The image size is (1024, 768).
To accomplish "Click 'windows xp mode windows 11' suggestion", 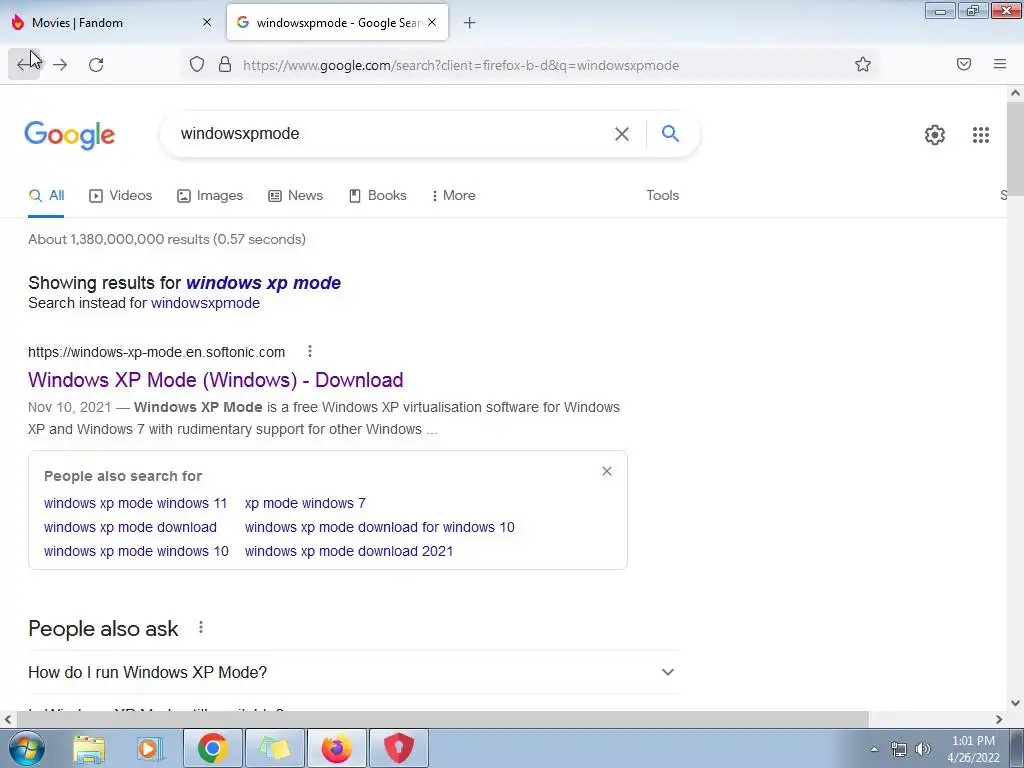I will pyautogui.click(x=135, y=503).
